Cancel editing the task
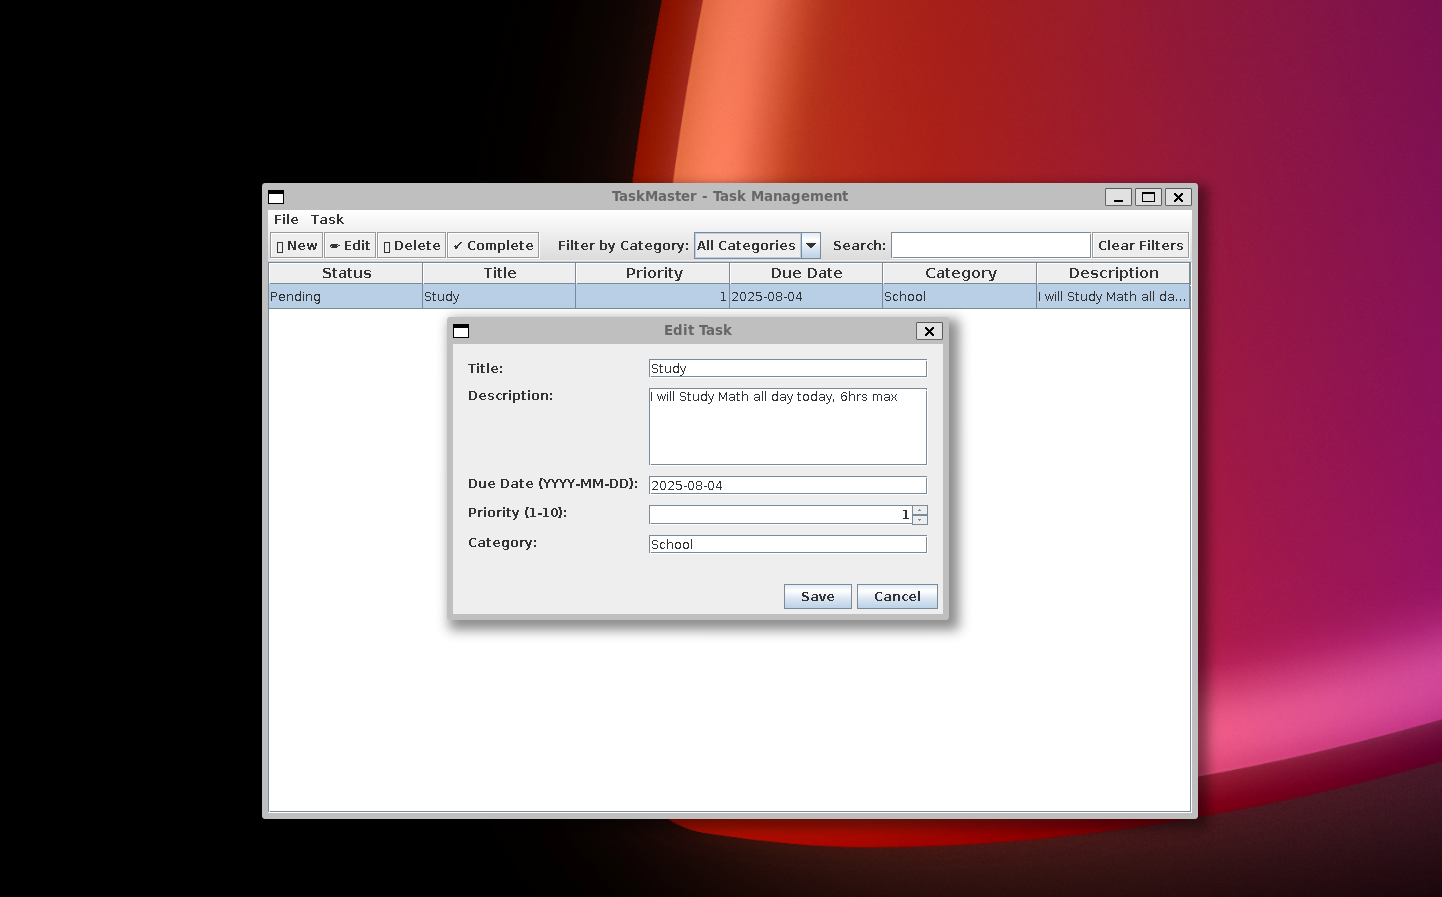The height and width of the screenshot is (897, 1442). [896, 596]
